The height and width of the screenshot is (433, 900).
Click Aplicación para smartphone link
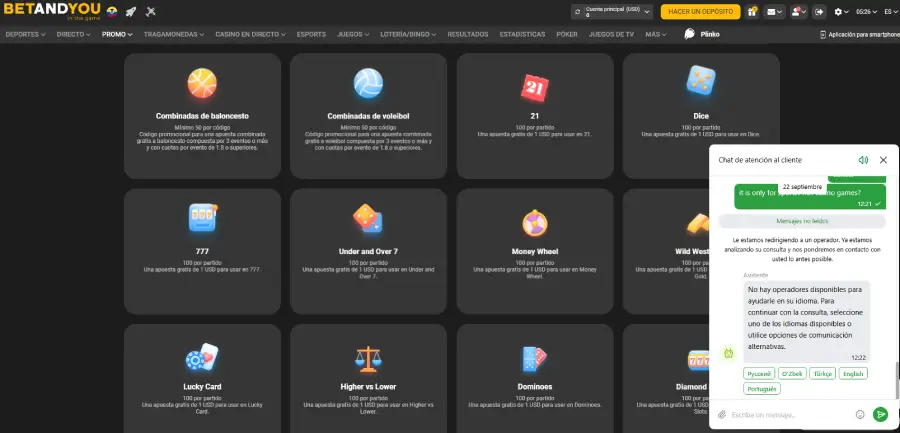(860, 34)
